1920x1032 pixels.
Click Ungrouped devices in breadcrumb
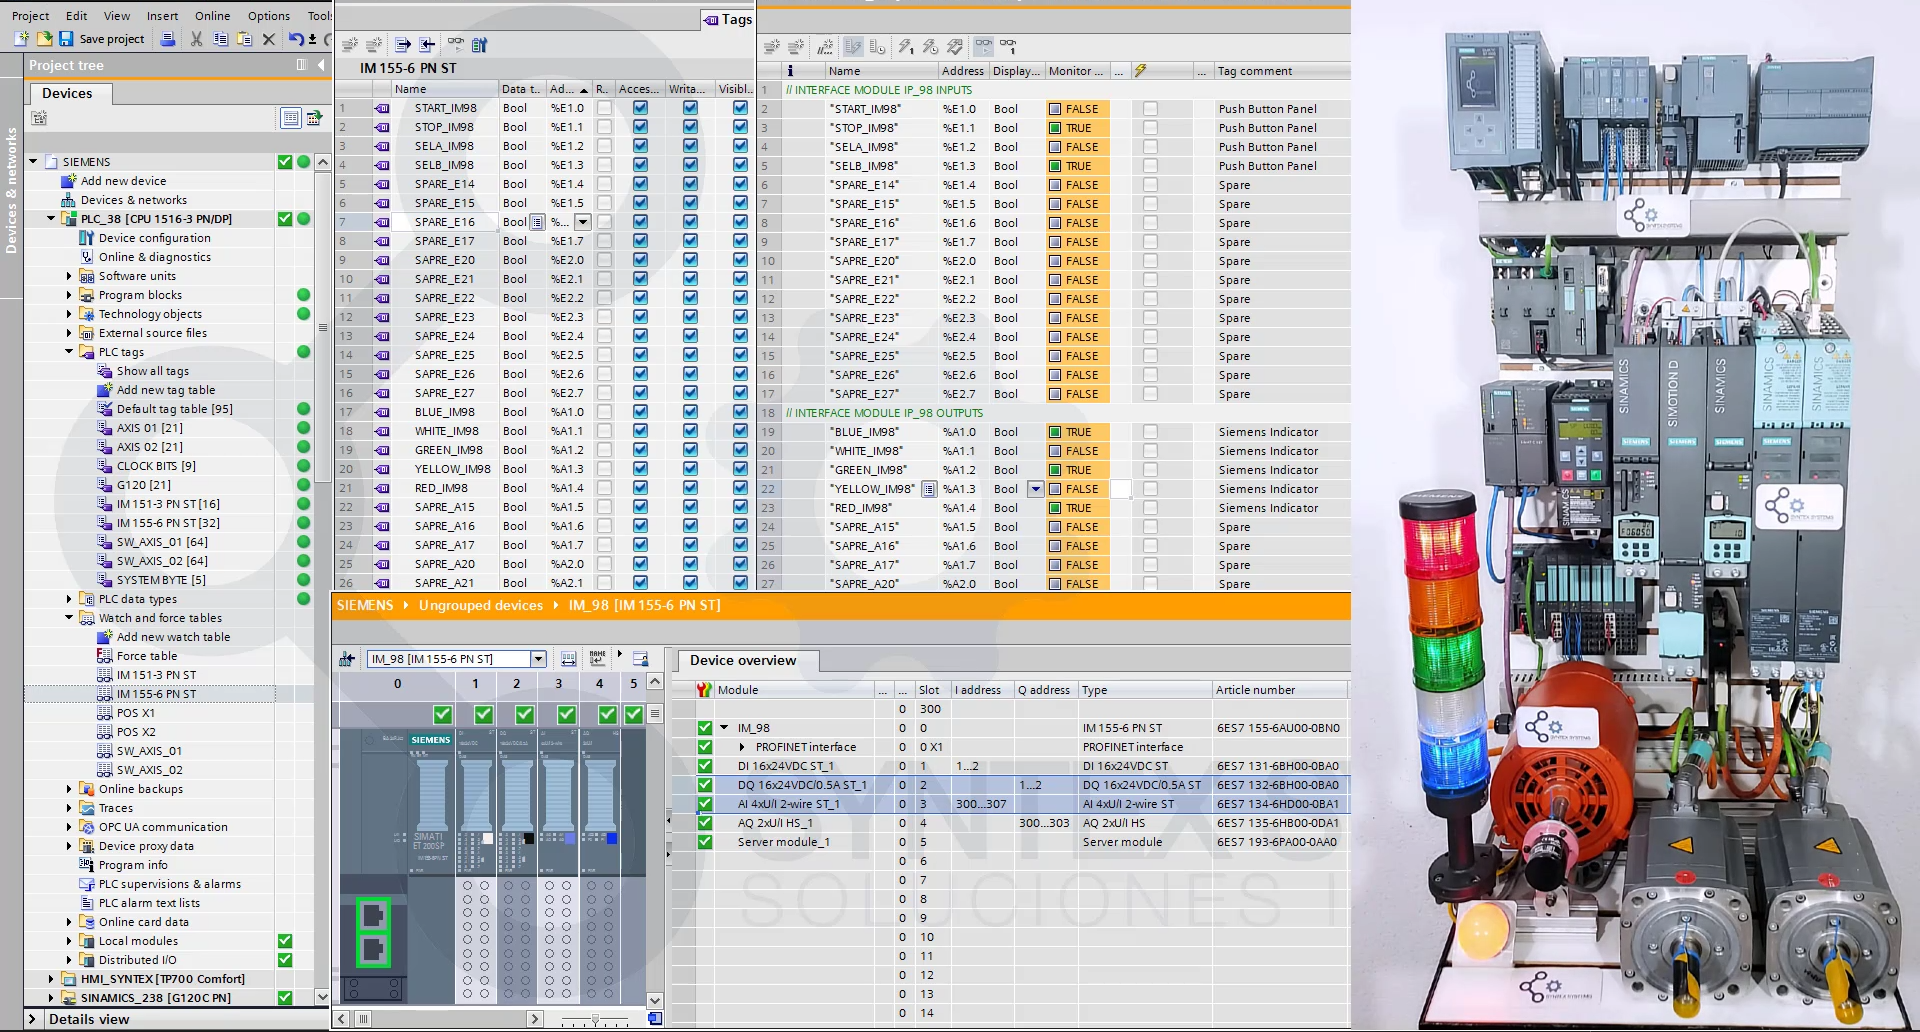point(480,605)
